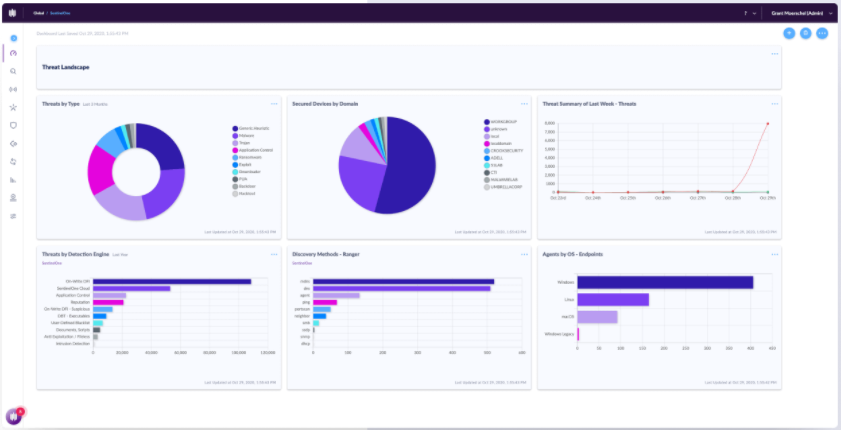Expand the help question mark dropdown

(x=749, y=14)
